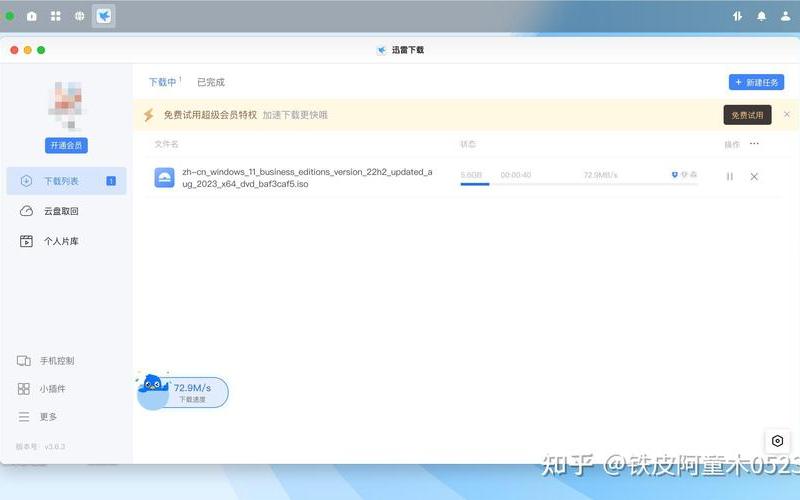800x500 pixels.
Task: Switch to the 下载中 tab
Action: [x=162, y=82]
